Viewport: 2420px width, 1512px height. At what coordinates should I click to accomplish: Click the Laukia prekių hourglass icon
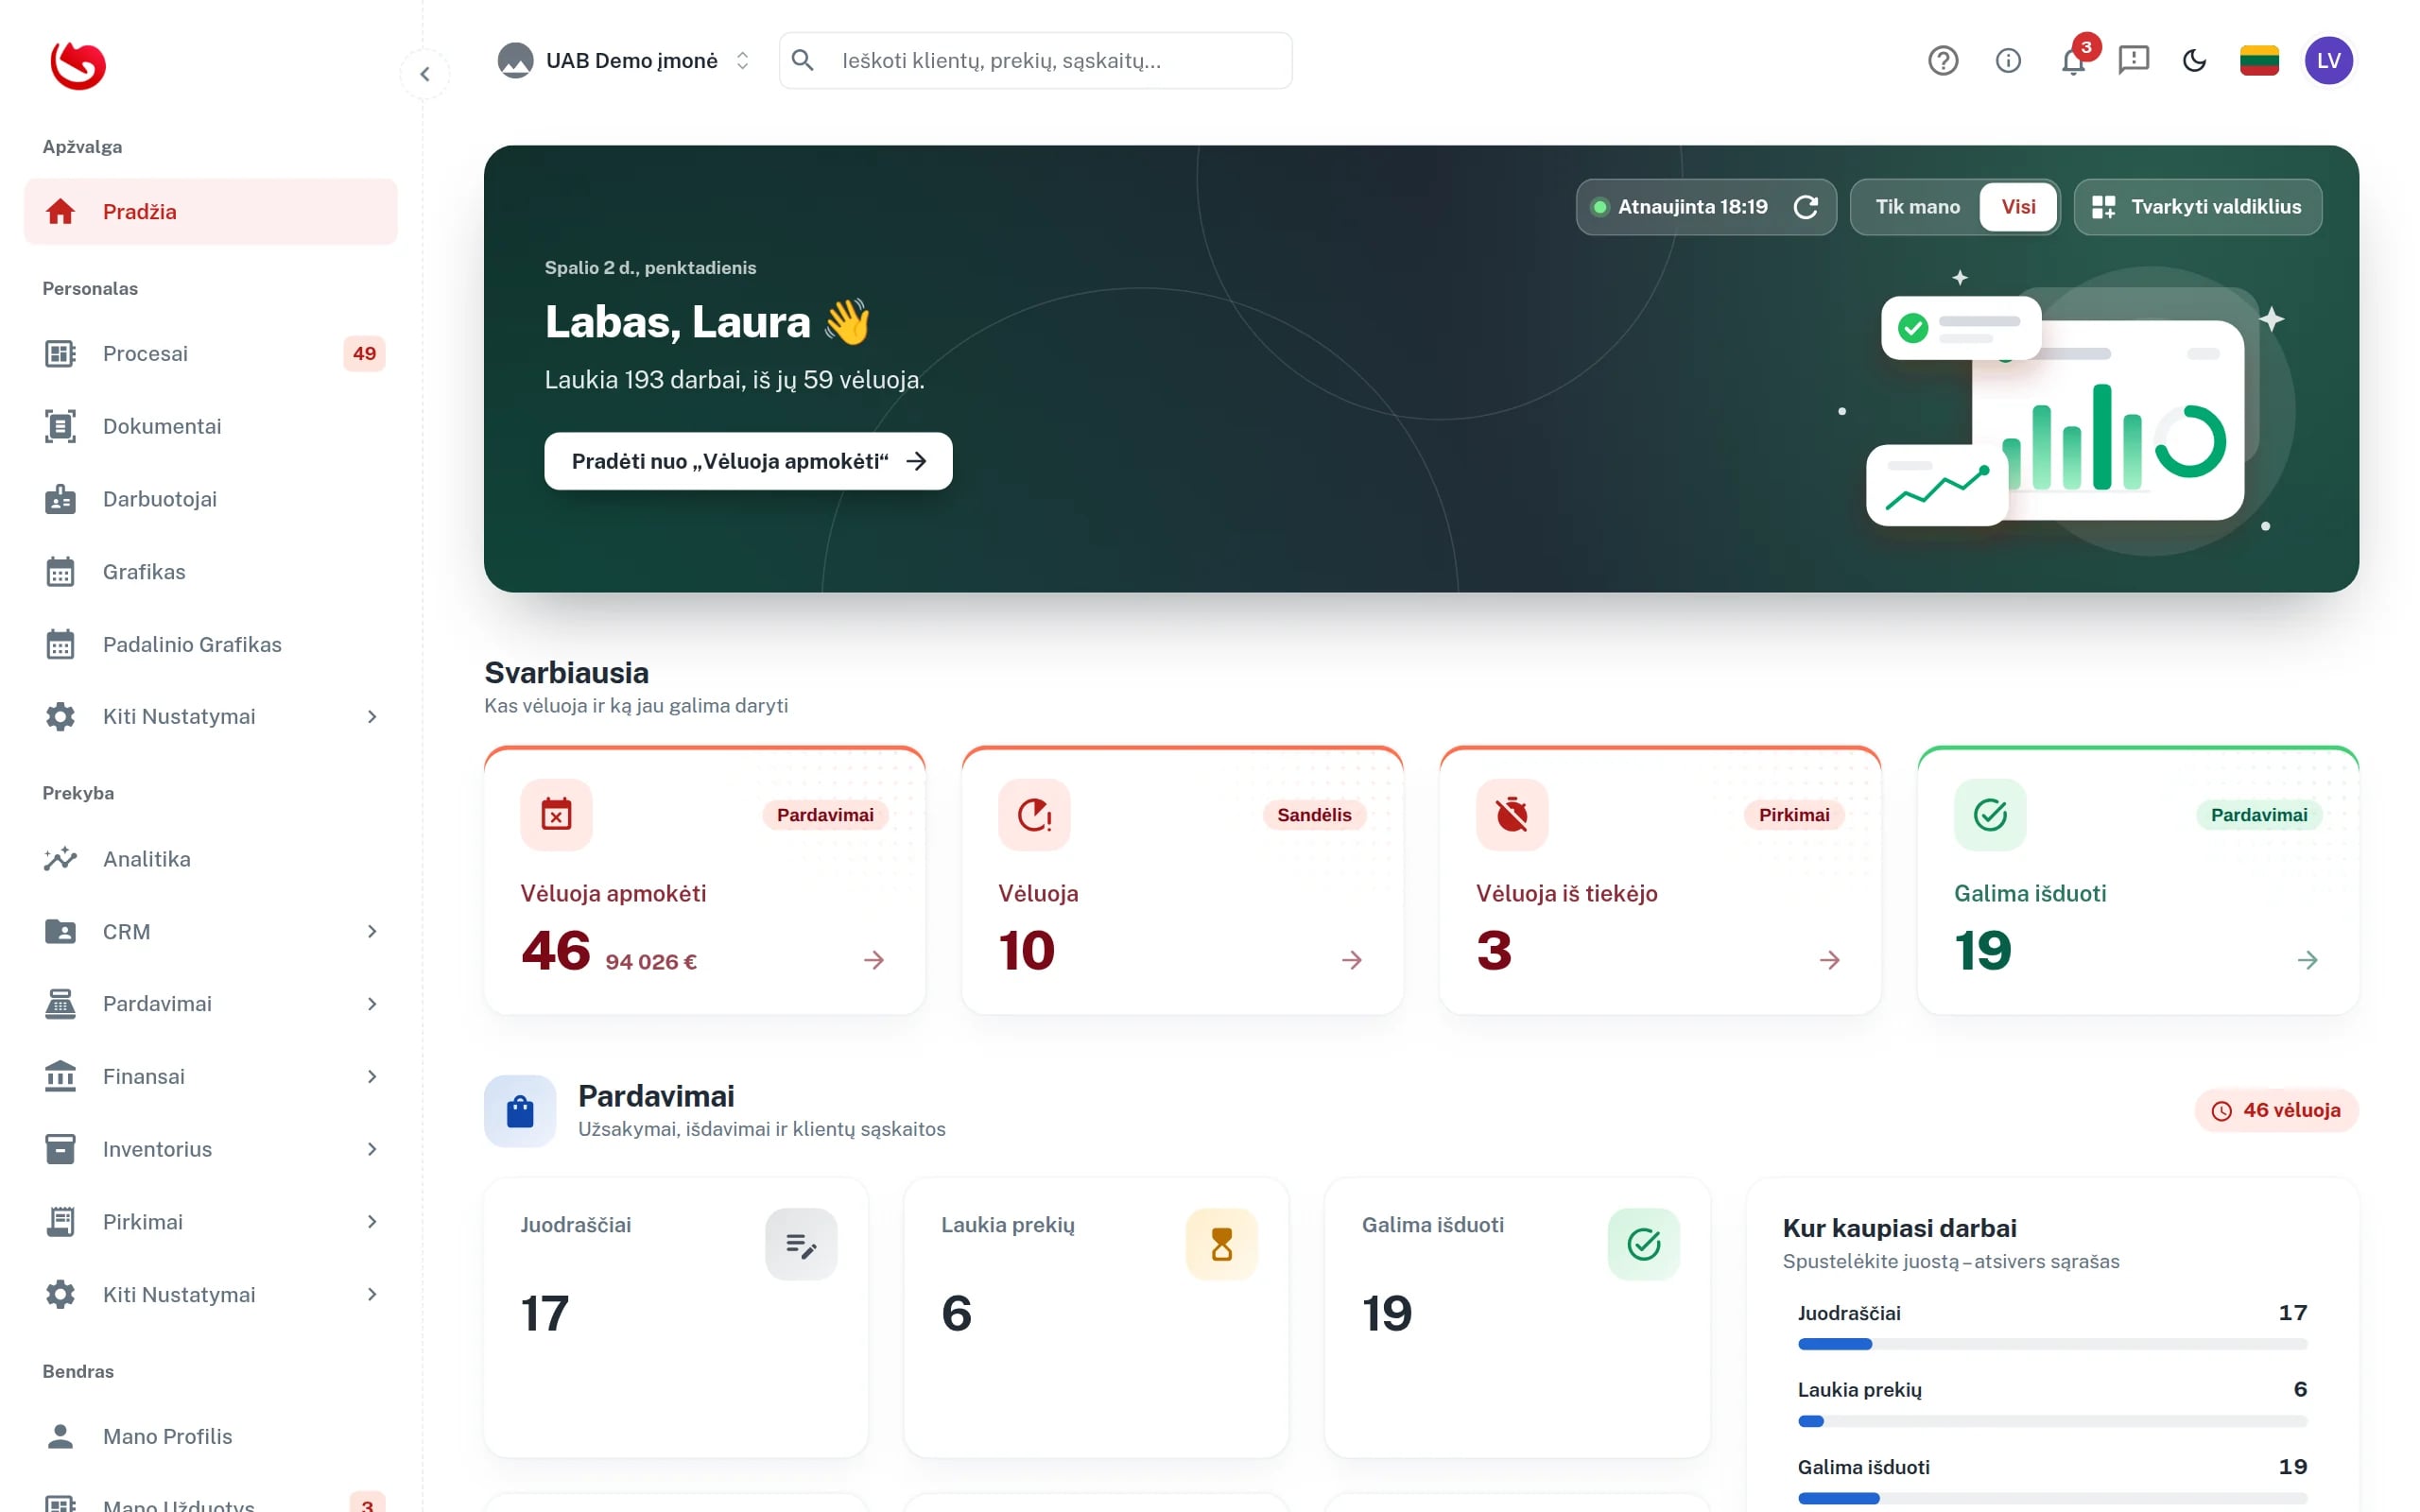pyautogui.click(x=1221, y=1244)
